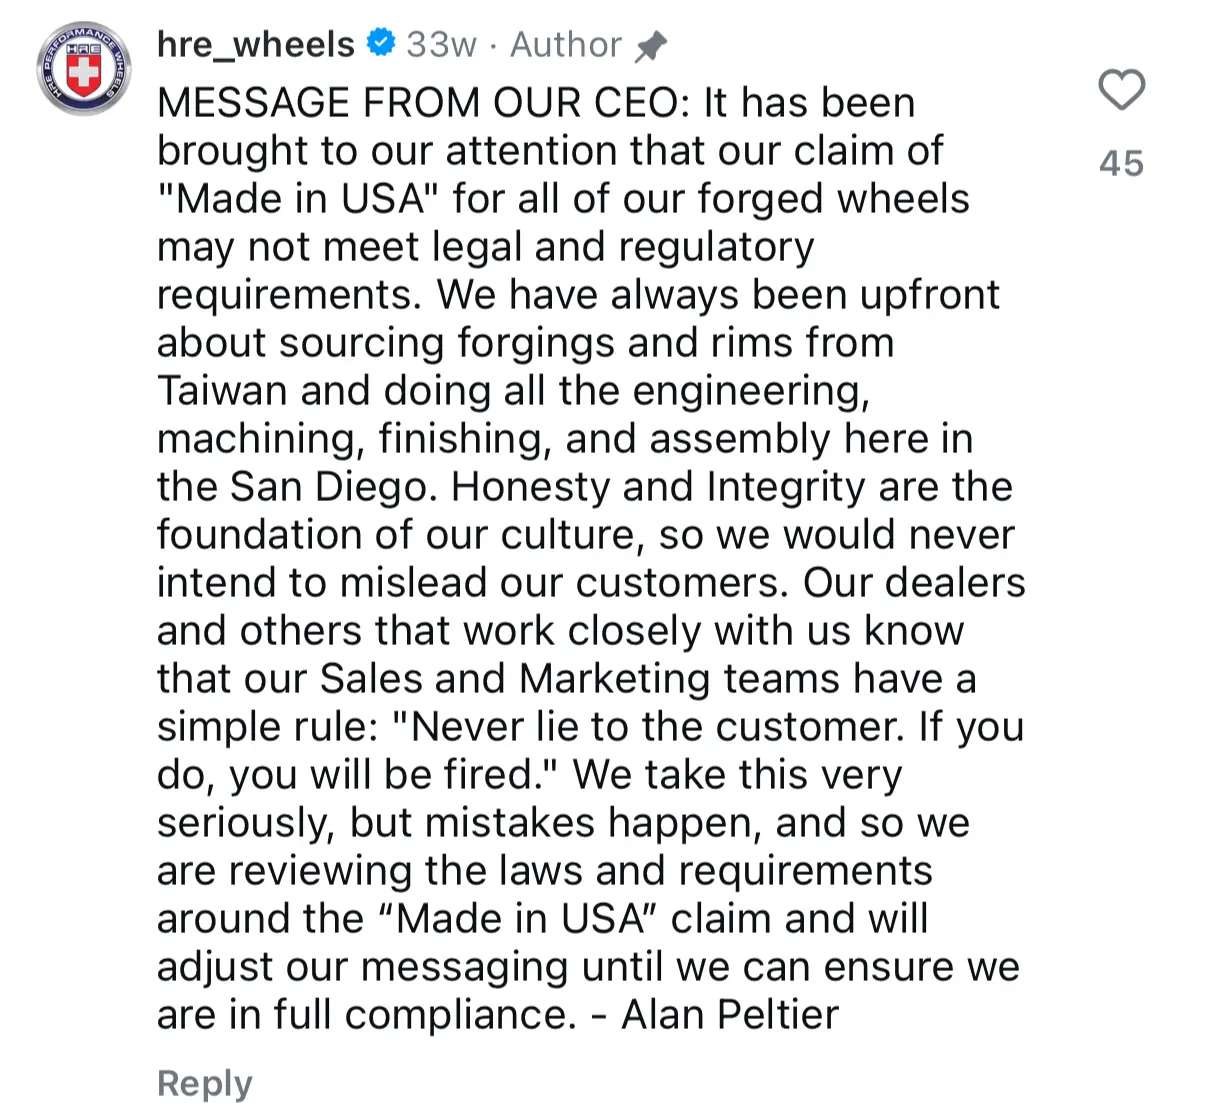Click the "Never lie to the customer" quote
The height and width of the screenshot is (1103, 1206).
click(x=650, y=727)
